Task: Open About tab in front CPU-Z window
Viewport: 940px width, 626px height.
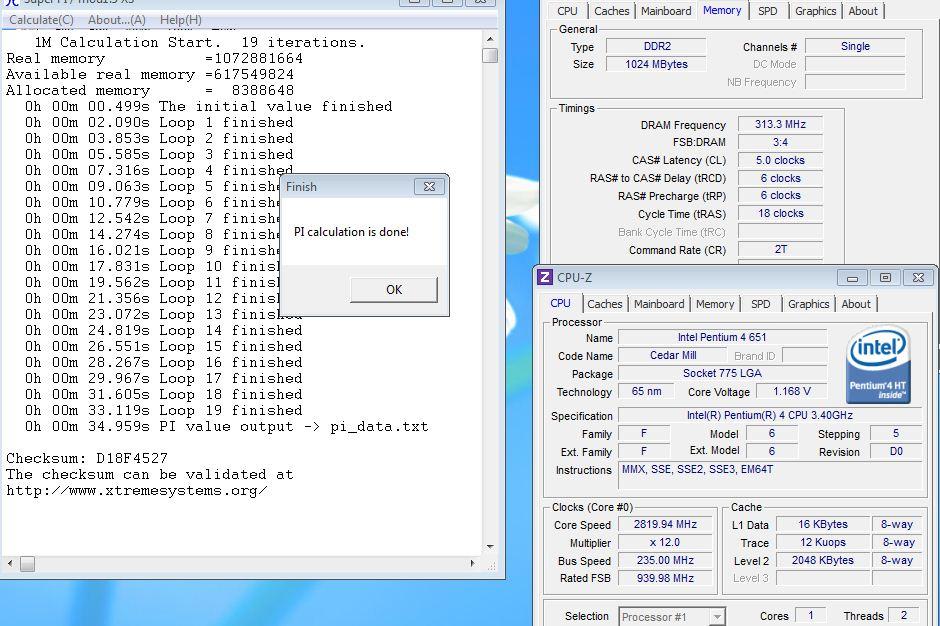Action: (x=855, y=304)
